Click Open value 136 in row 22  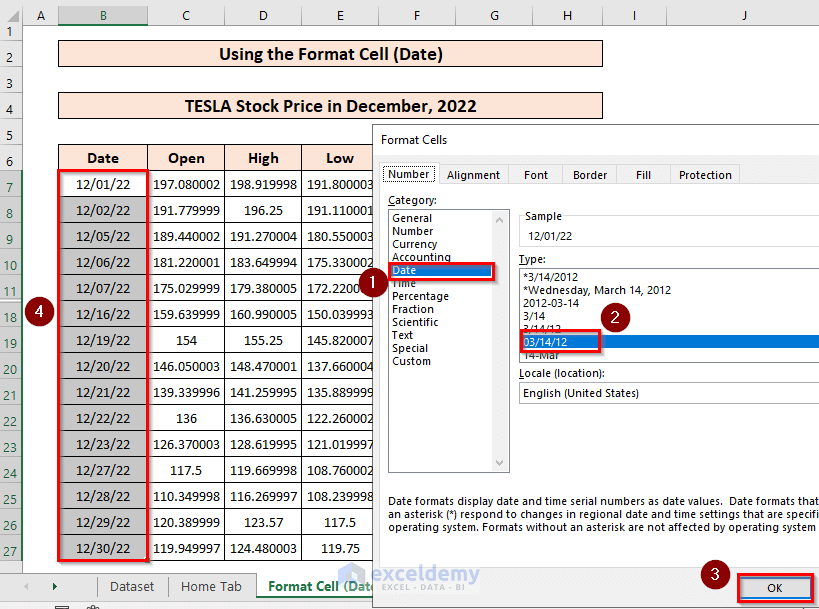[186, 418]
